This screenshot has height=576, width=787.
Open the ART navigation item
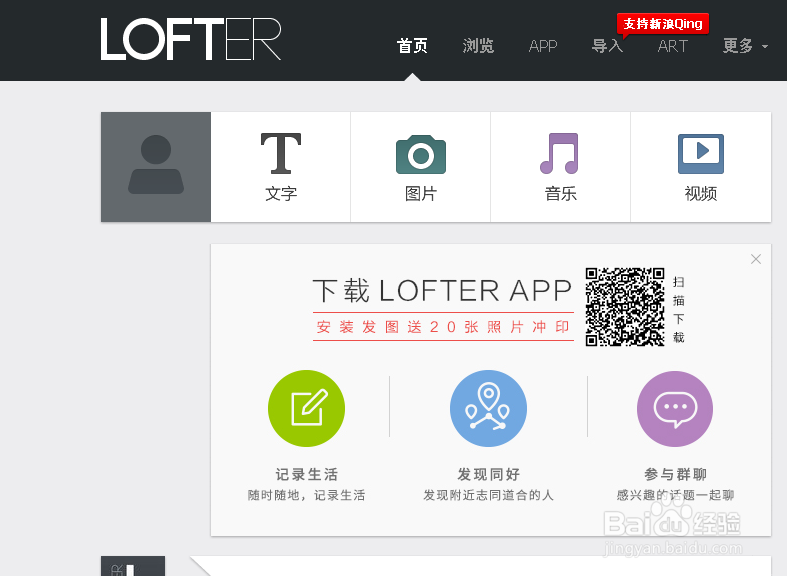(x=672, y=46)
